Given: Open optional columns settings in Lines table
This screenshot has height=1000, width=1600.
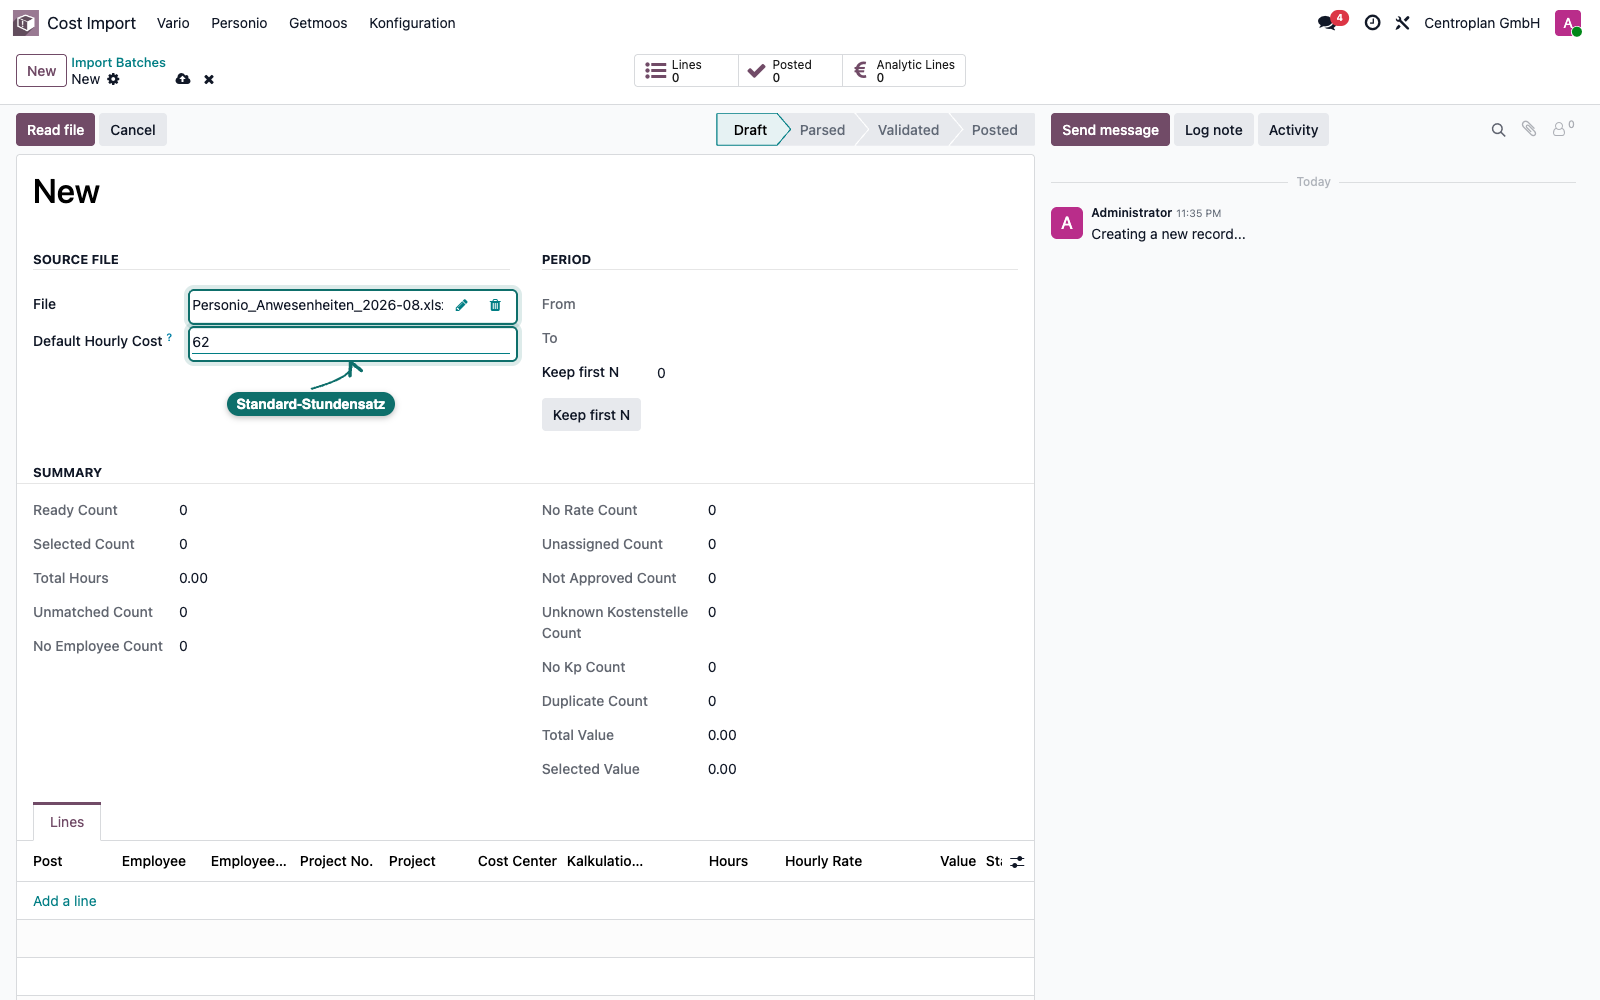Looking at the screenshot, I should 1017,861.
